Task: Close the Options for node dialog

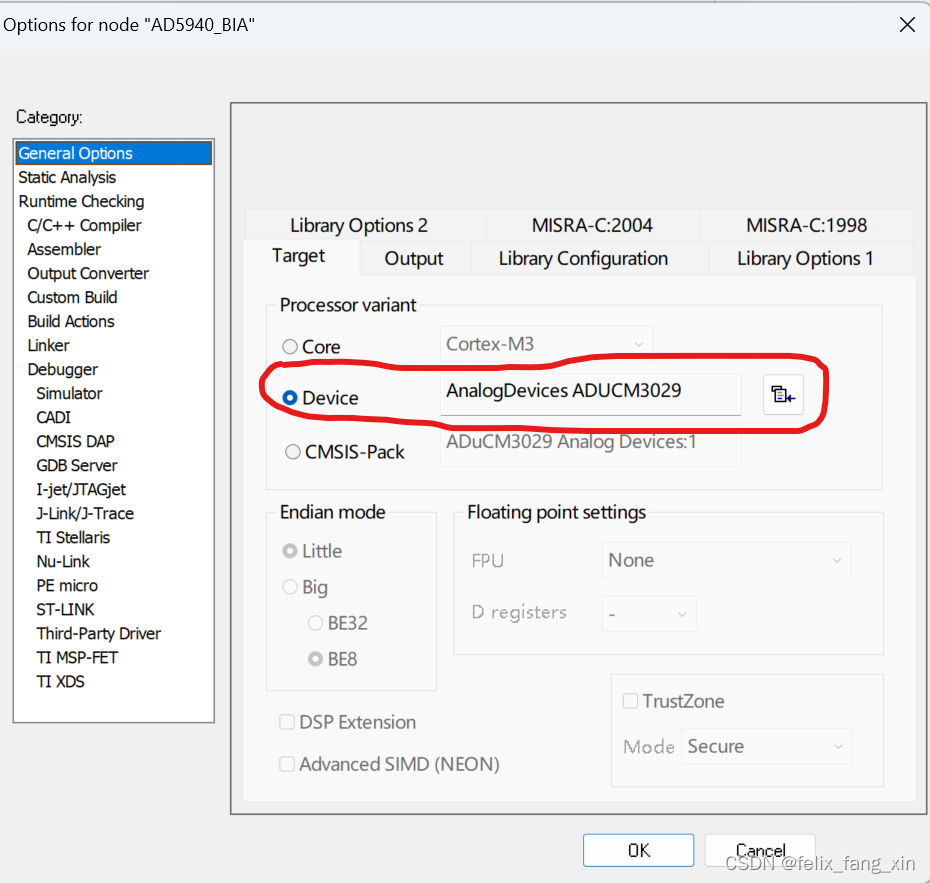Action: 907,25
